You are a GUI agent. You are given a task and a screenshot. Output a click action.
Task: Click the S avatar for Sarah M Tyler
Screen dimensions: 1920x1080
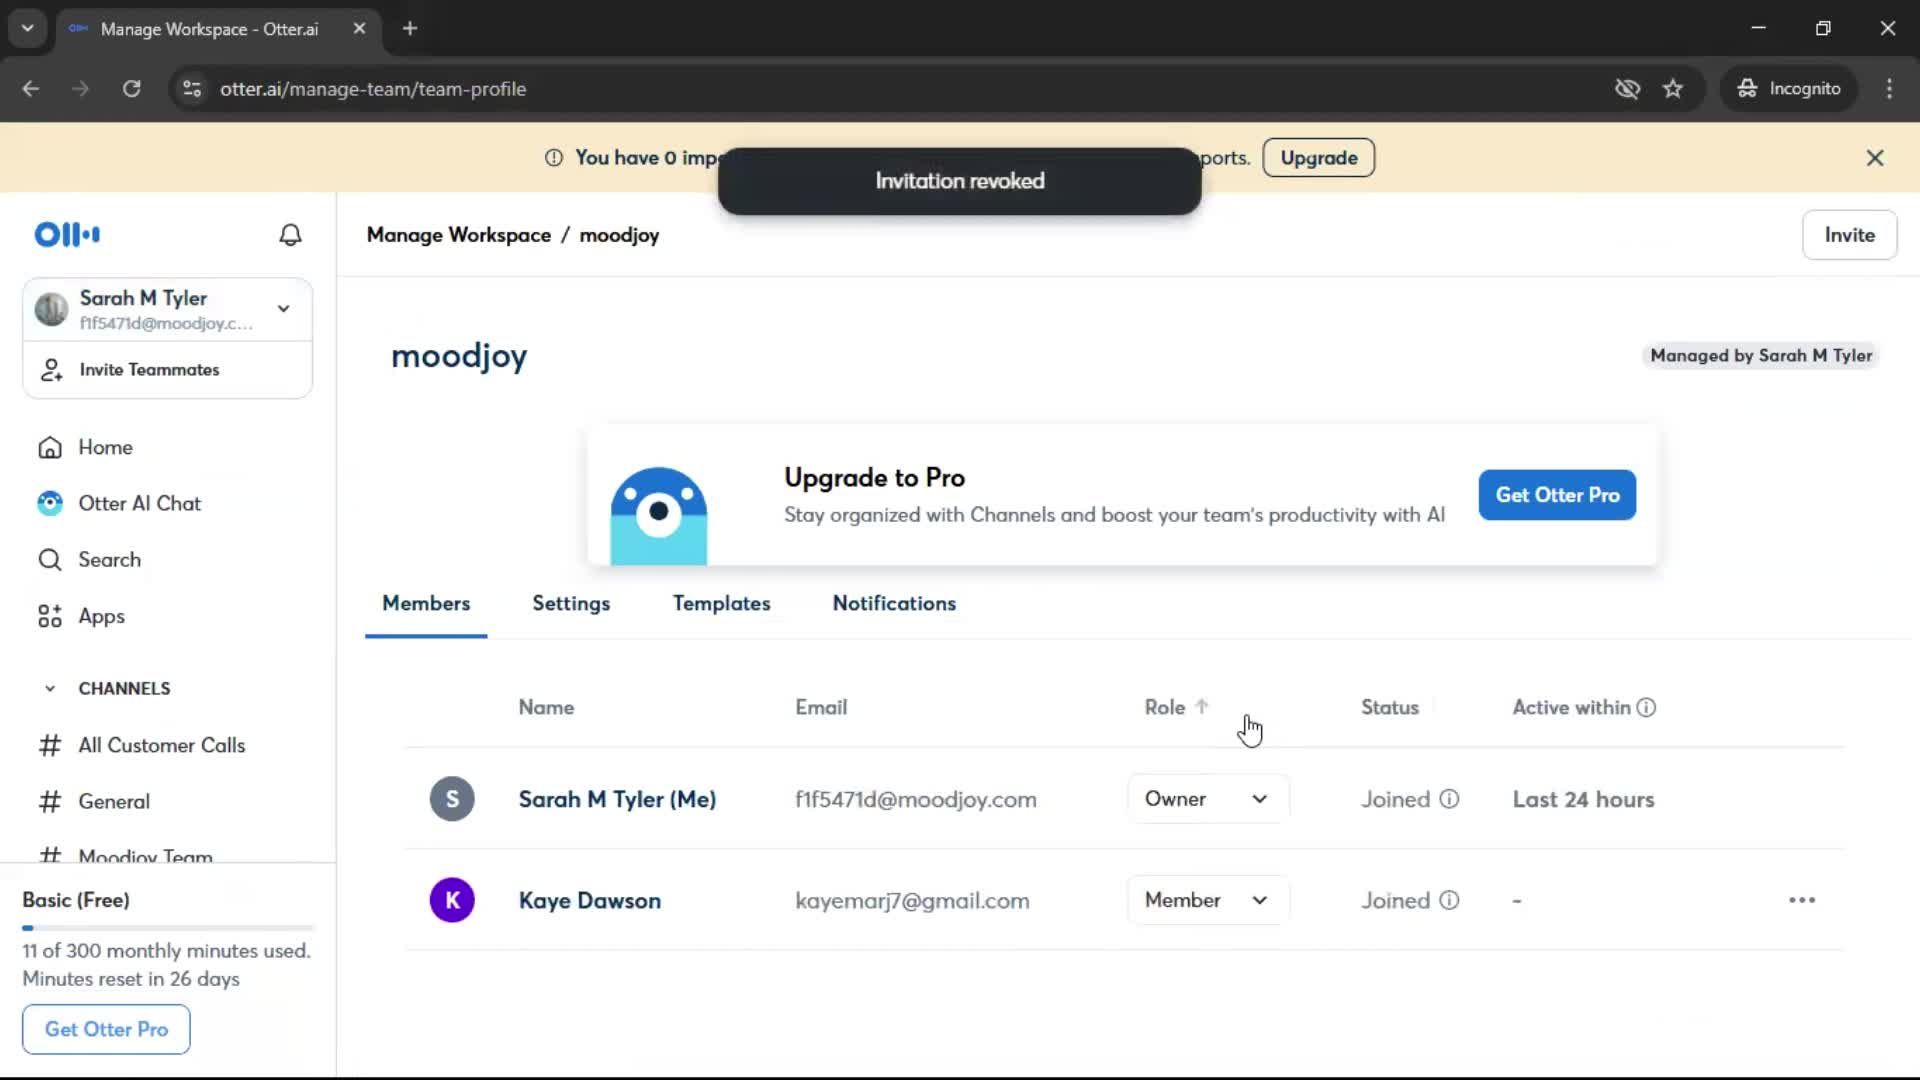[x=452, y=800]
